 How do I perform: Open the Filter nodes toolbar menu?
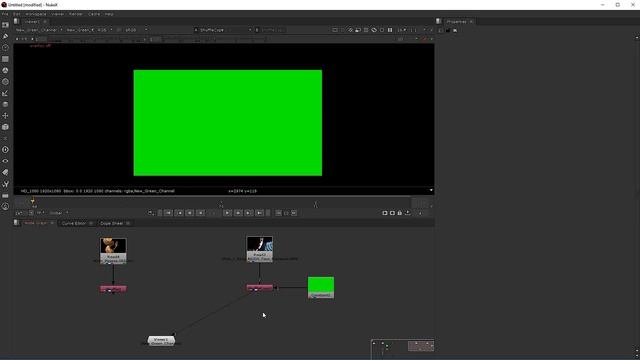point(5,82)
